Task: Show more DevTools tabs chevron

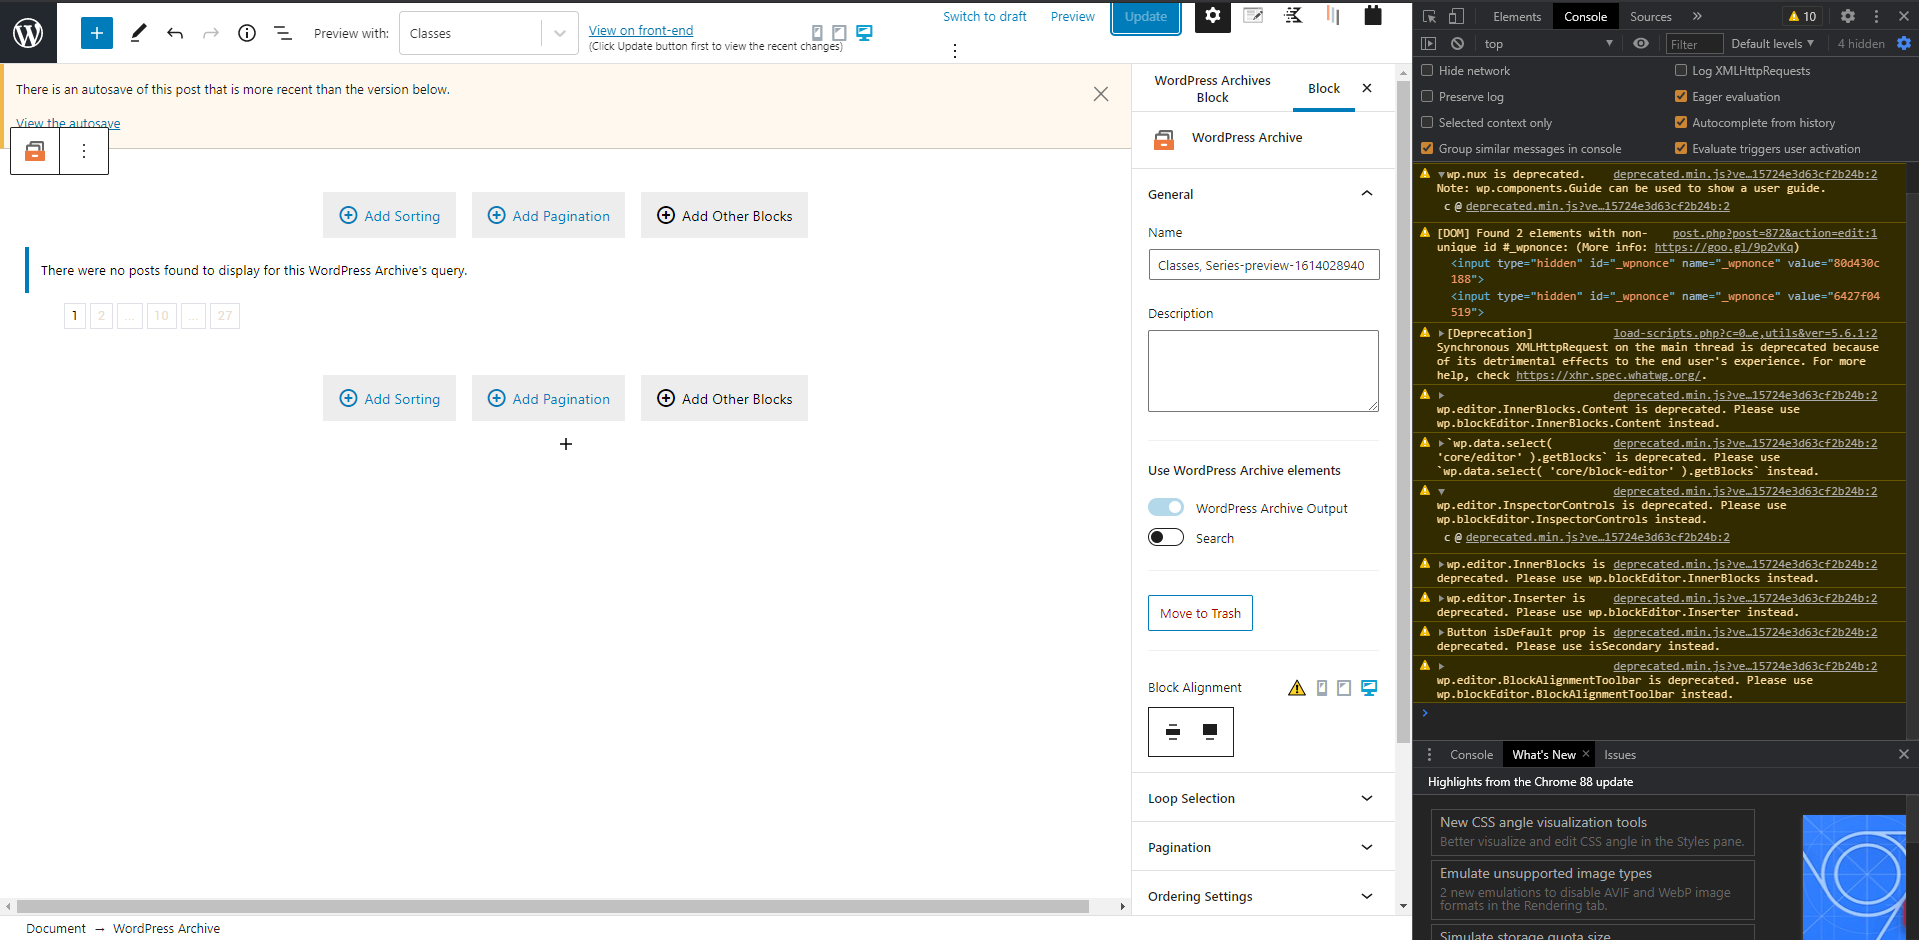Action: [1697, 16]
